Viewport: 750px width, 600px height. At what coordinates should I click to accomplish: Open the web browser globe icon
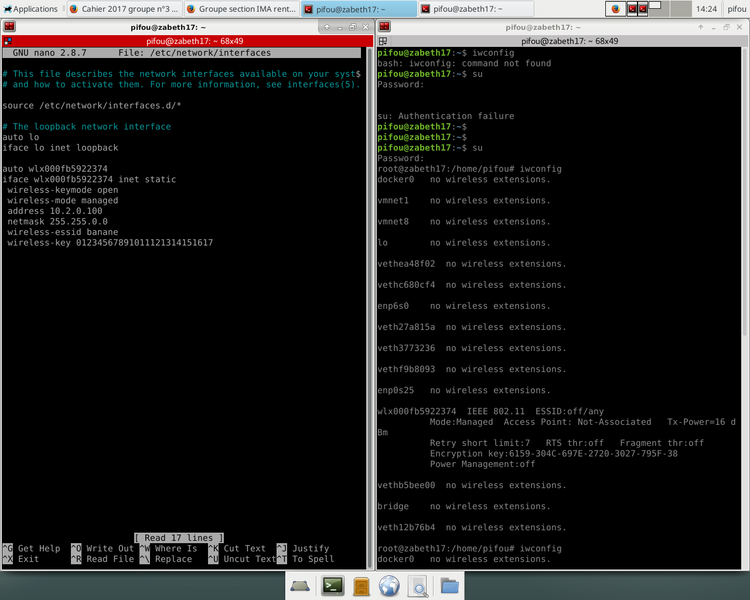pyautogui.click(x=389, y=586)
